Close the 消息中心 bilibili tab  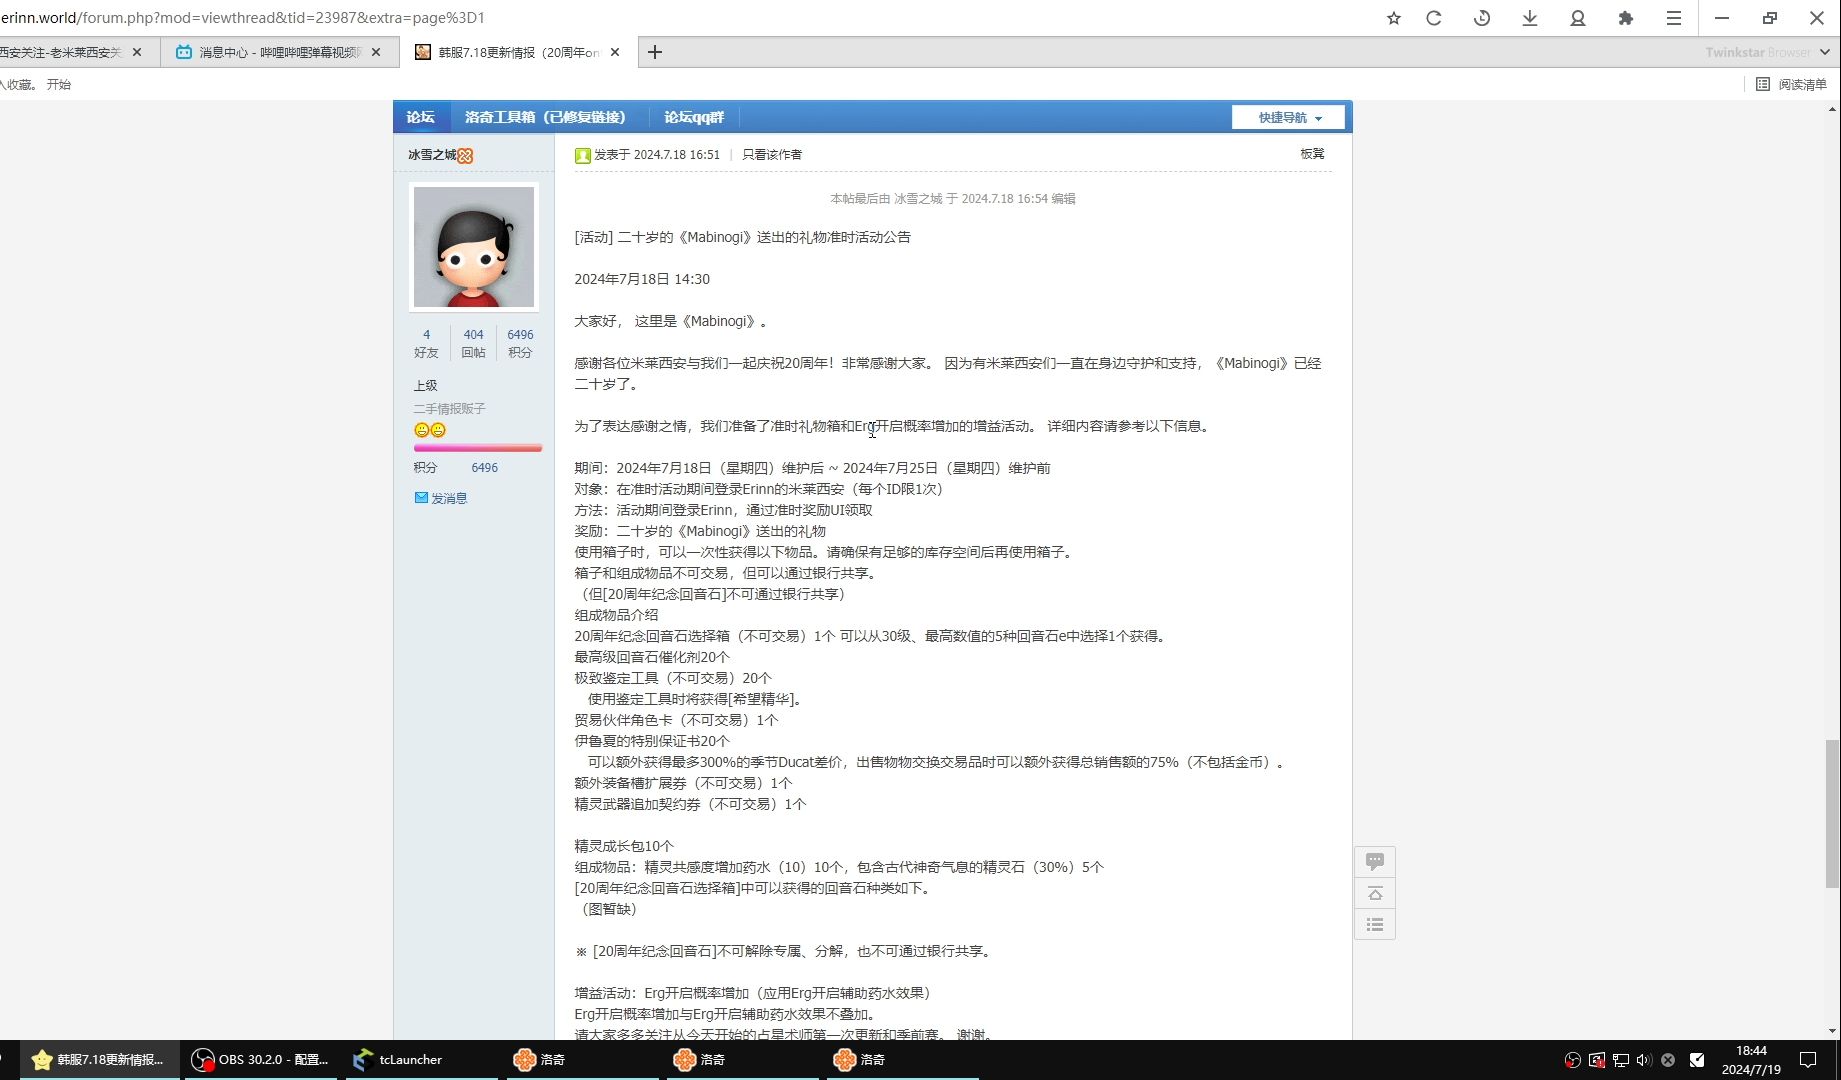click(376, 52)
